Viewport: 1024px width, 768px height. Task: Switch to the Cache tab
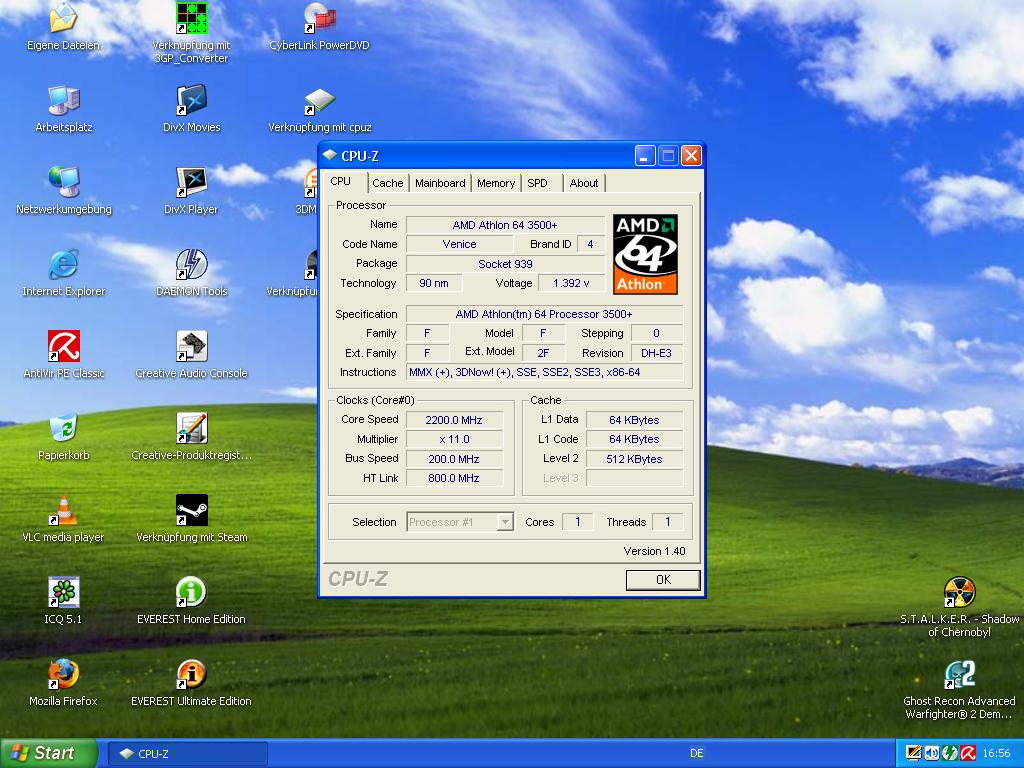point(388,183)
